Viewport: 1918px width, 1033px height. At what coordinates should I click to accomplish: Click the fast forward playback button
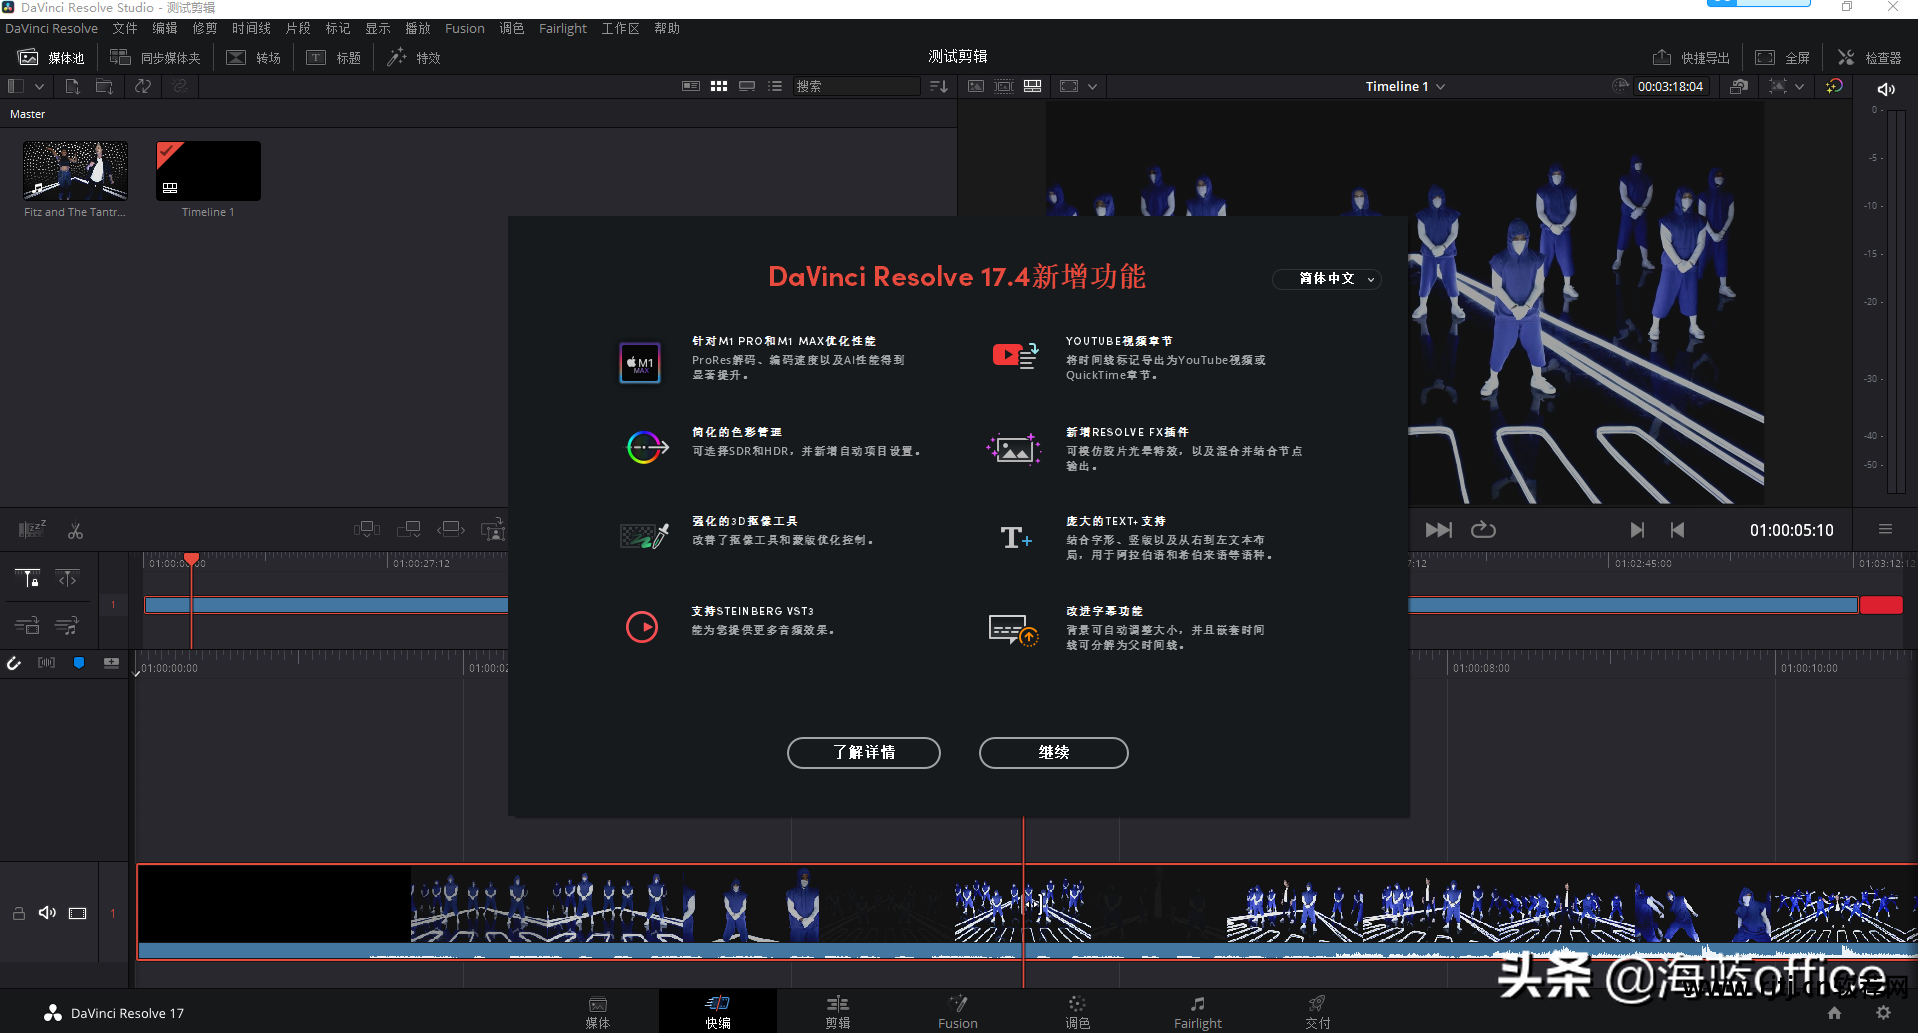coord(1438,530)
